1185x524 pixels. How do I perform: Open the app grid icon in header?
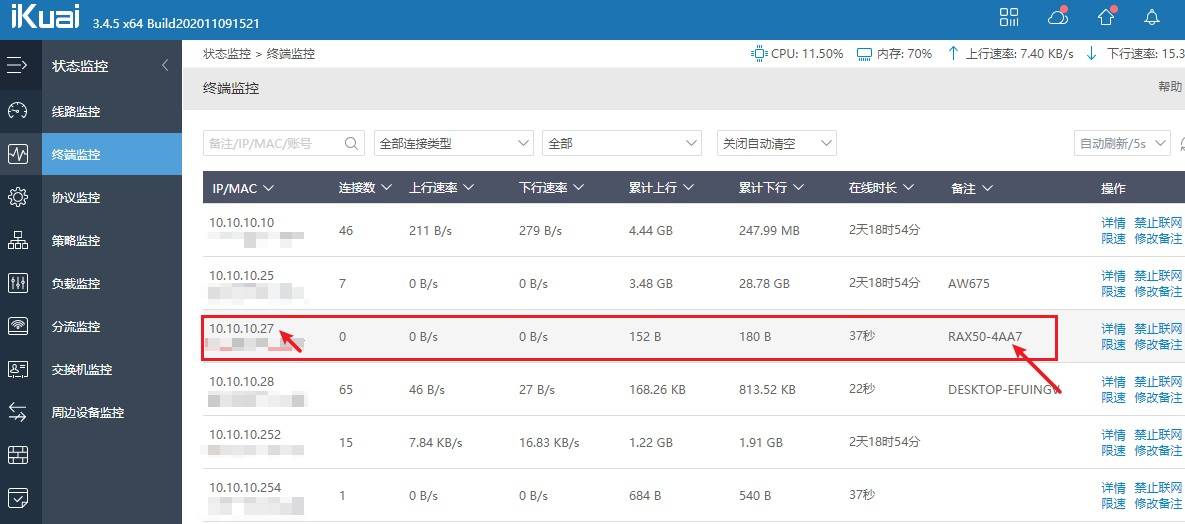tap(1009, 17)
